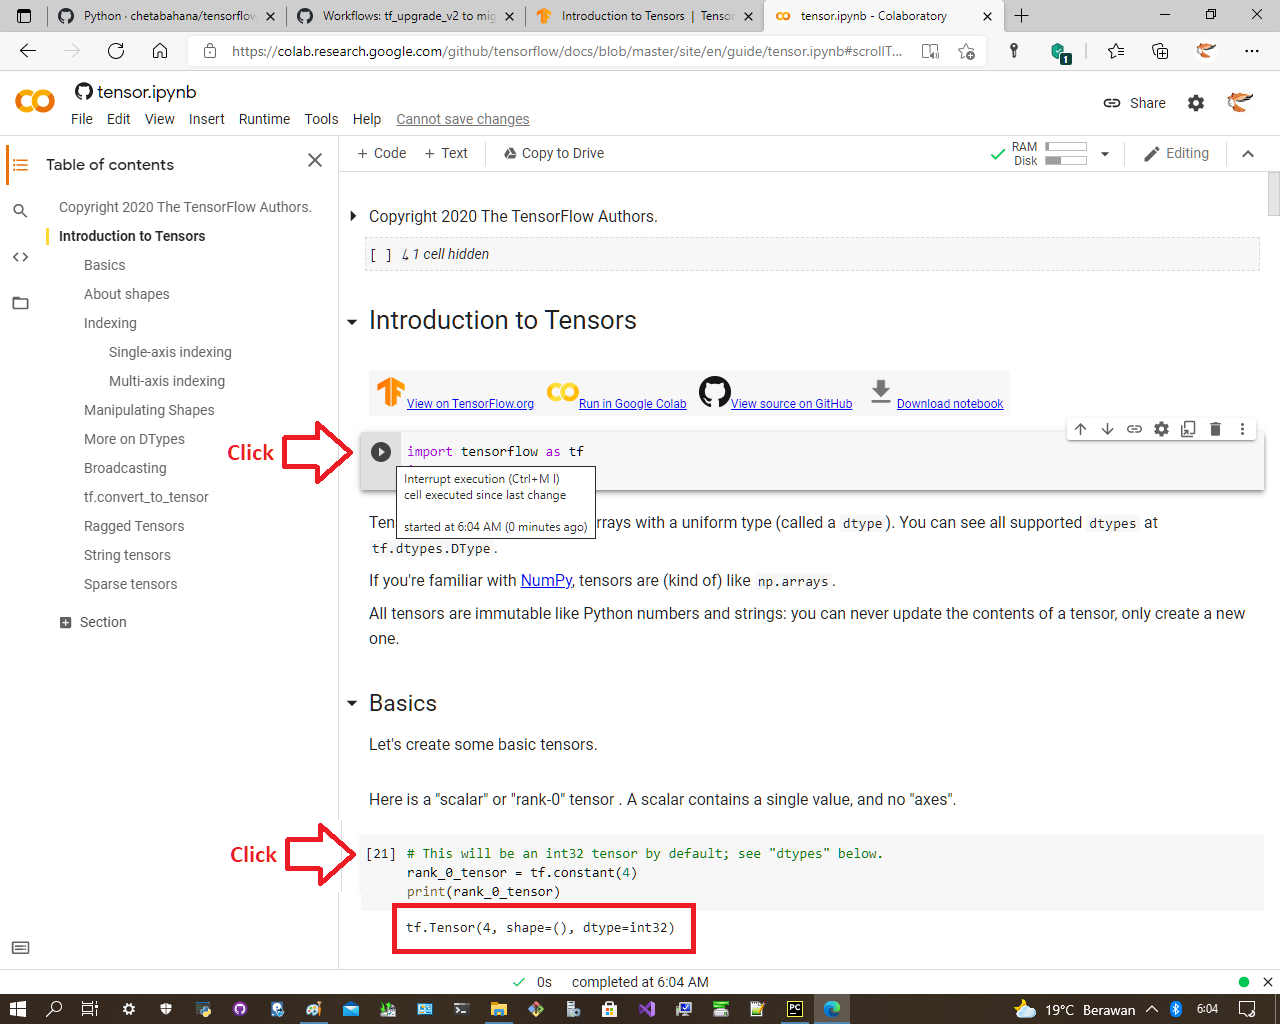Open browser settings and more menu
The height and width of the screenshot is (1024, 1280).
(x=1252, y=51)
